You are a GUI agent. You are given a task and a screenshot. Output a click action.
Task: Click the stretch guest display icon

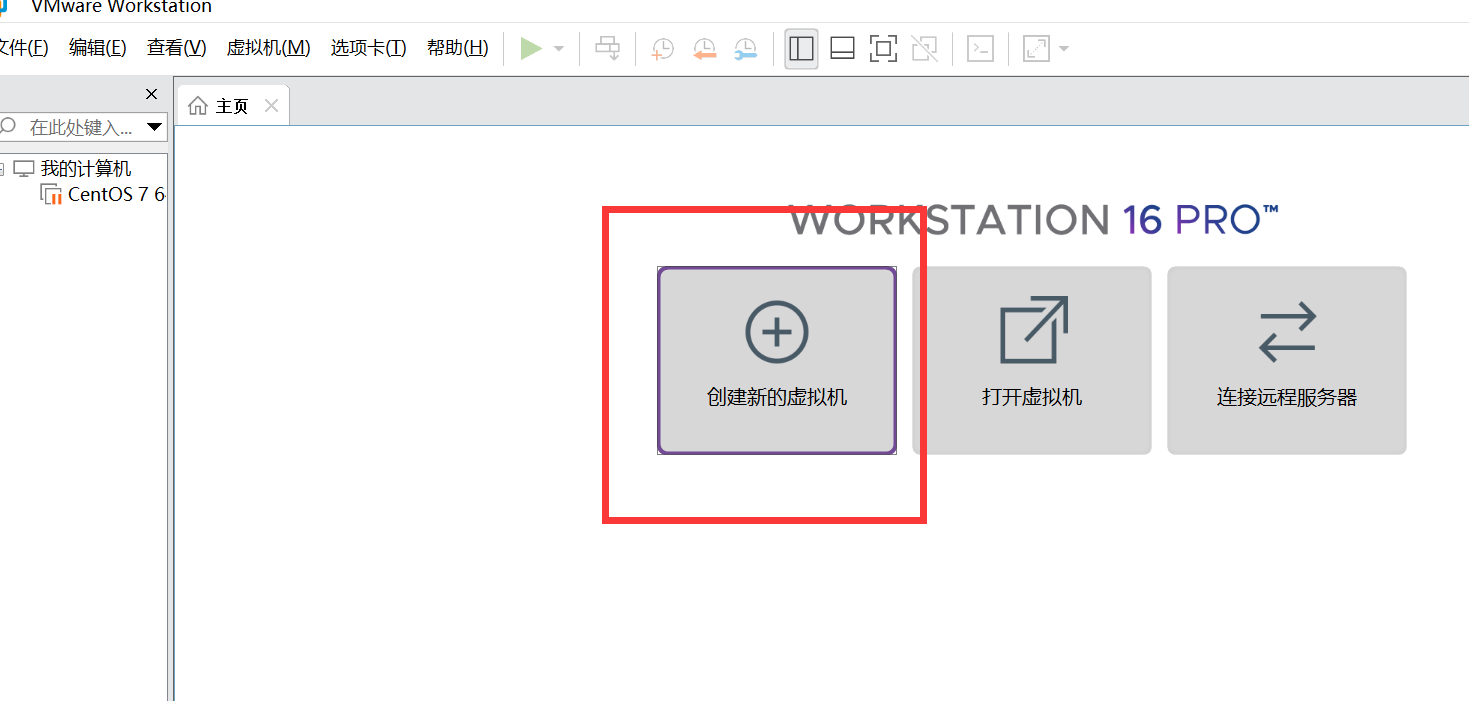coord(1036,48)
